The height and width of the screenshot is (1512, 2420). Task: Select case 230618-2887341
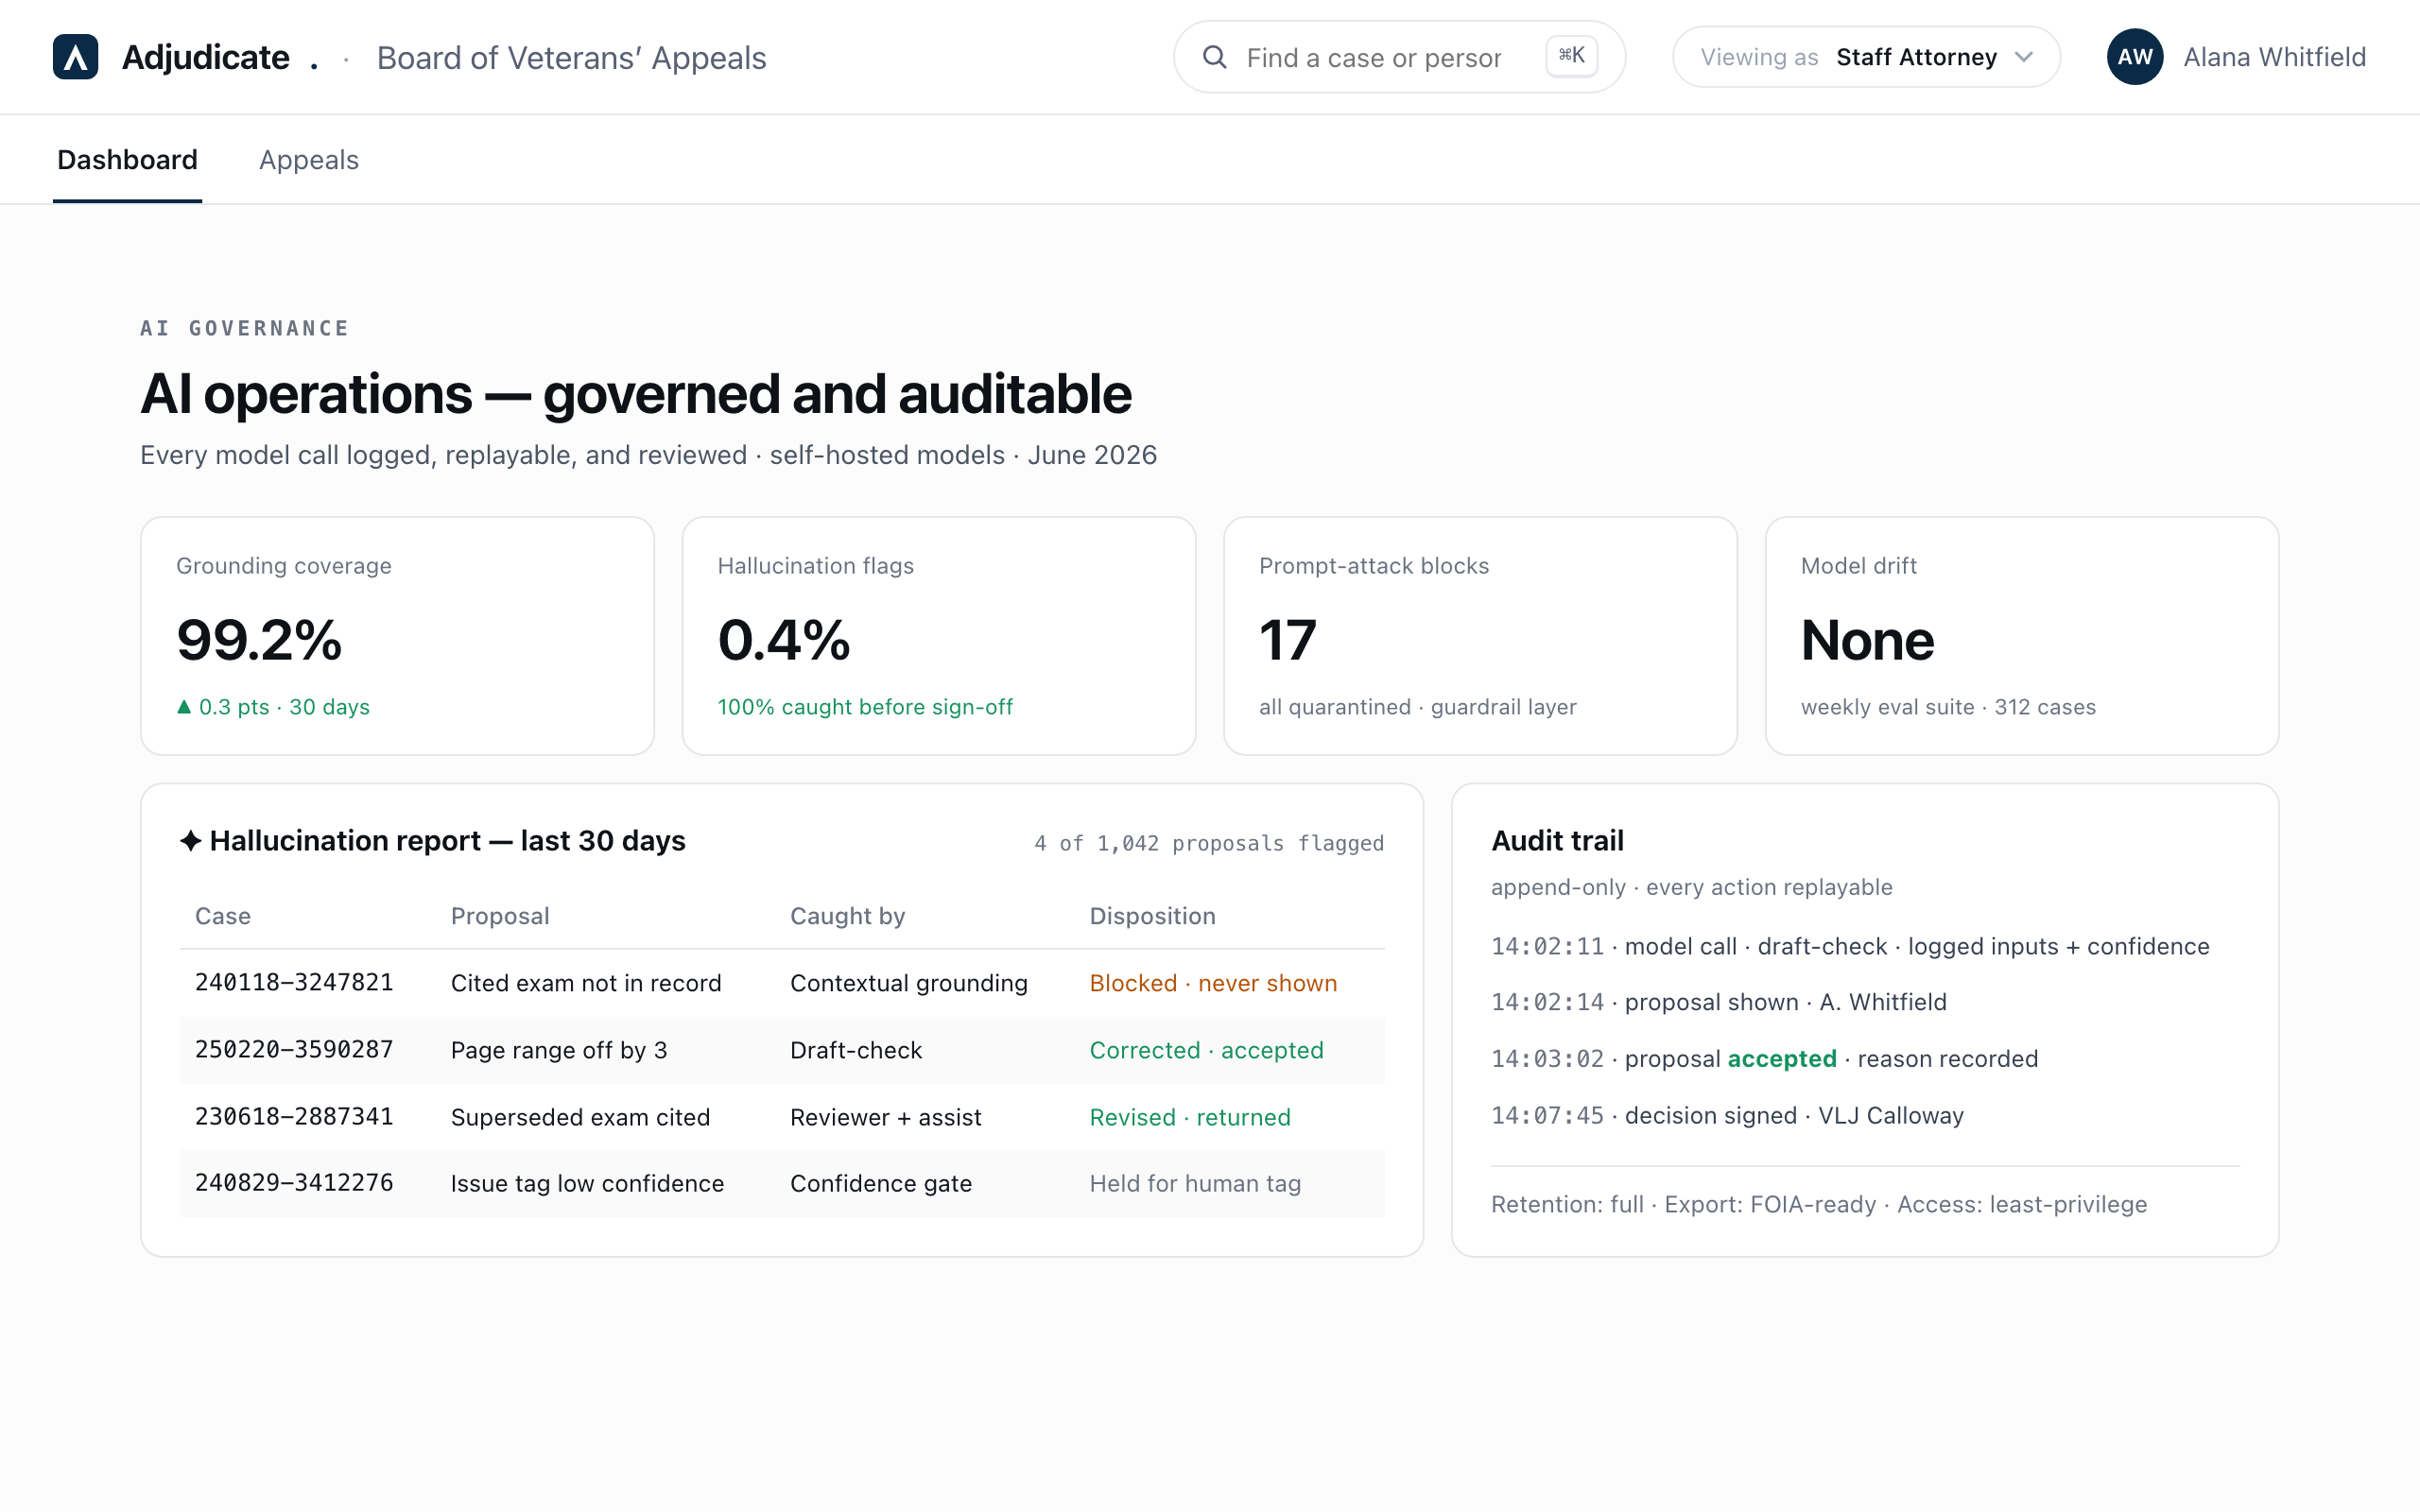294,1116
